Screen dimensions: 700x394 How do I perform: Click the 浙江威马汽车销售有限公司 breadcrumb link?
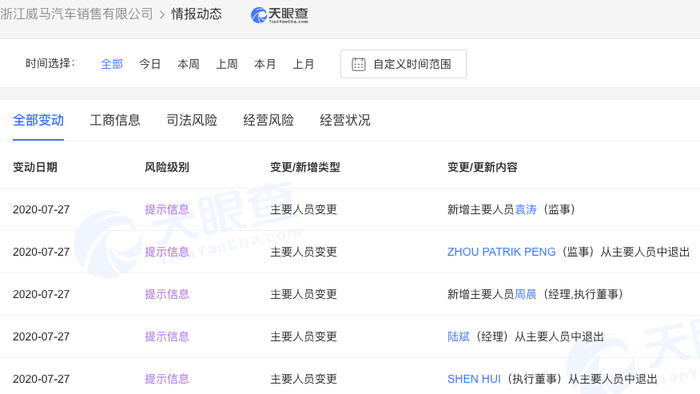tap(76, 14)
